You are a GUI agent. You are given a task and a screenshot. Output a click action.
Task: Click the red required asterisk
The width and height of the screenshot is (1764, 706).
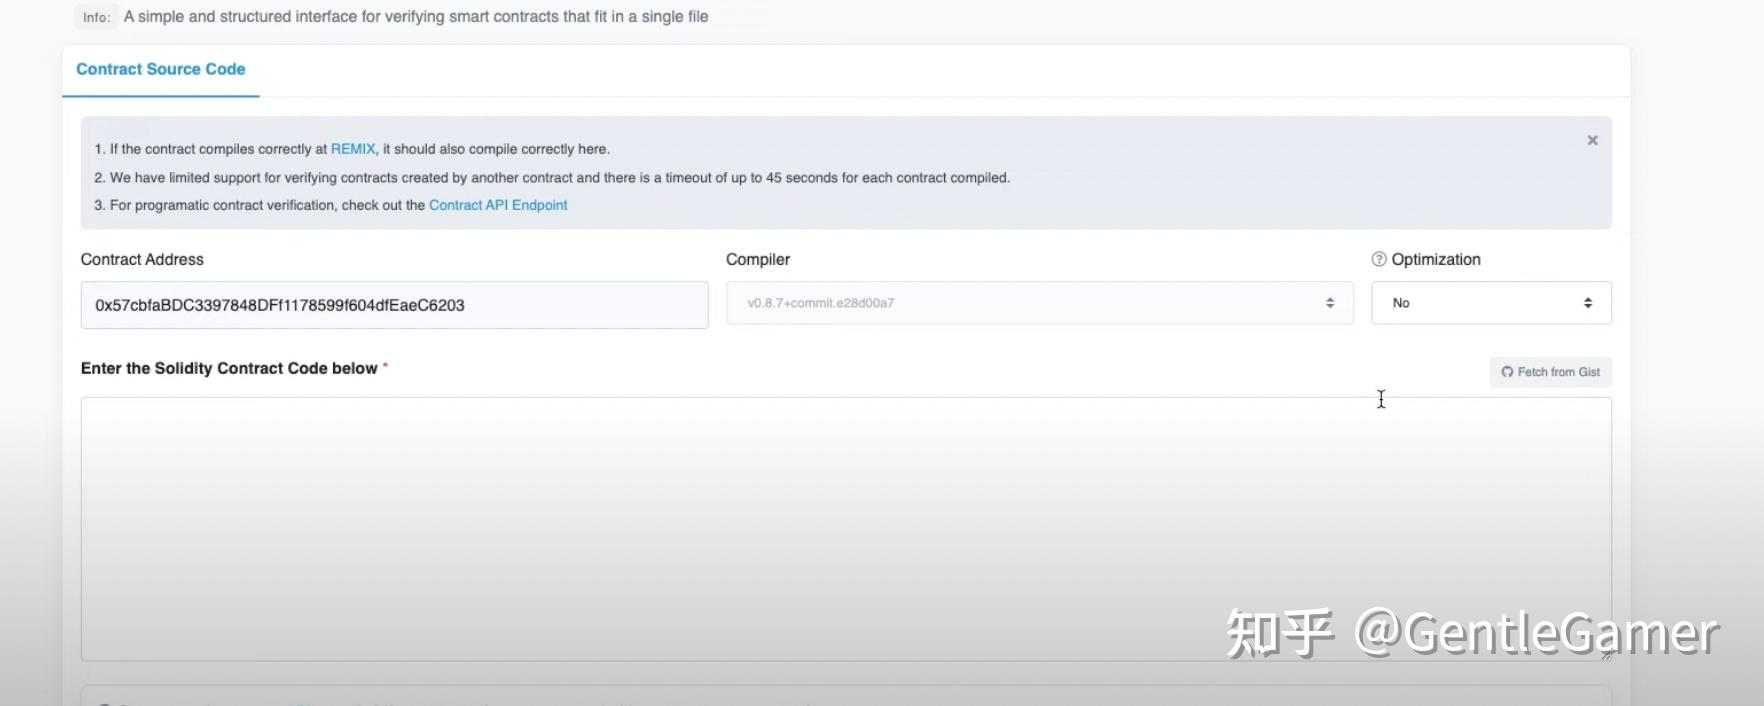385,367
